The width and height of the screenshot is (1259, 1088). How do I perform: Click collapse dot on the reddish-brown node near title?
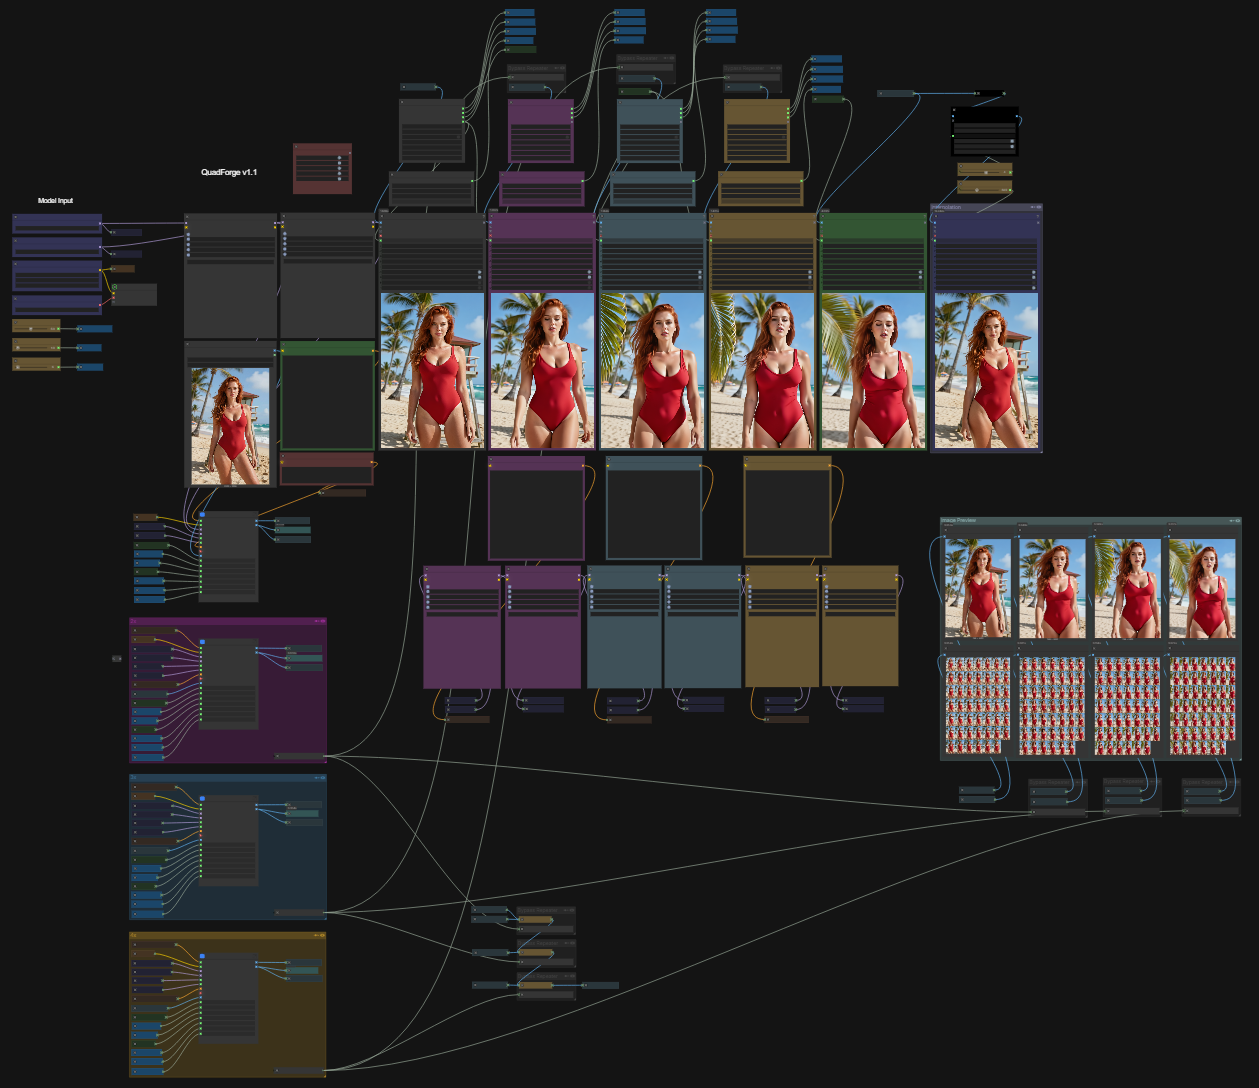coord(298,148)
